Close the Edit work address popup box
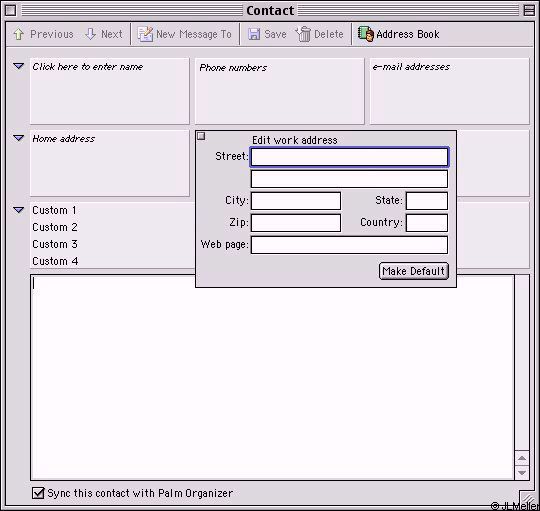 coord(201,136)
